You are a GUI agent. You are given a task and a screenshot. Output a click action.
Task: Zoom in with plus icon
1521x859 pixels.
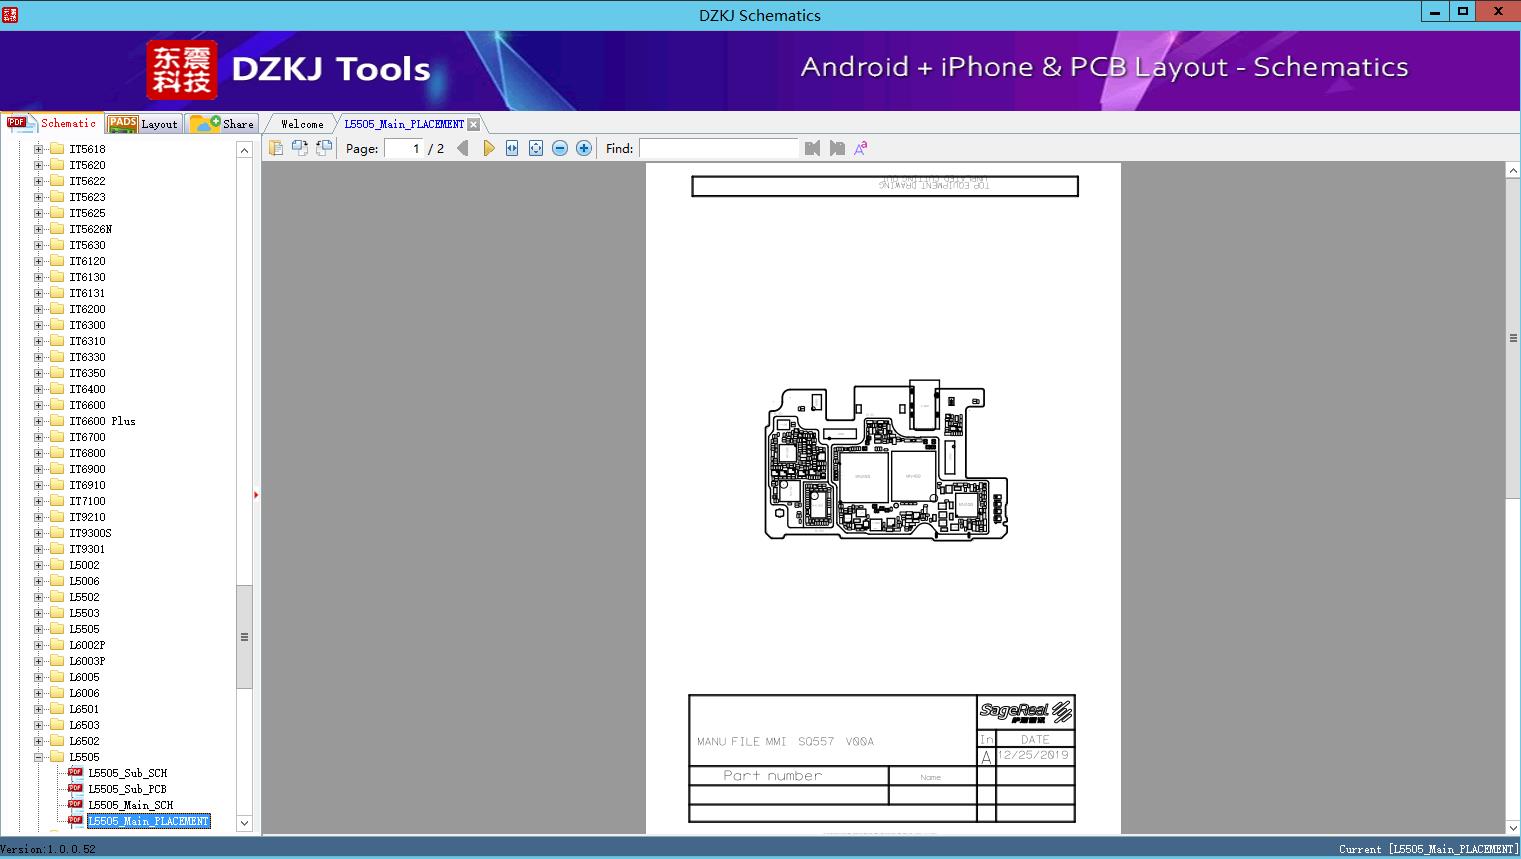(x=584, y=148)
